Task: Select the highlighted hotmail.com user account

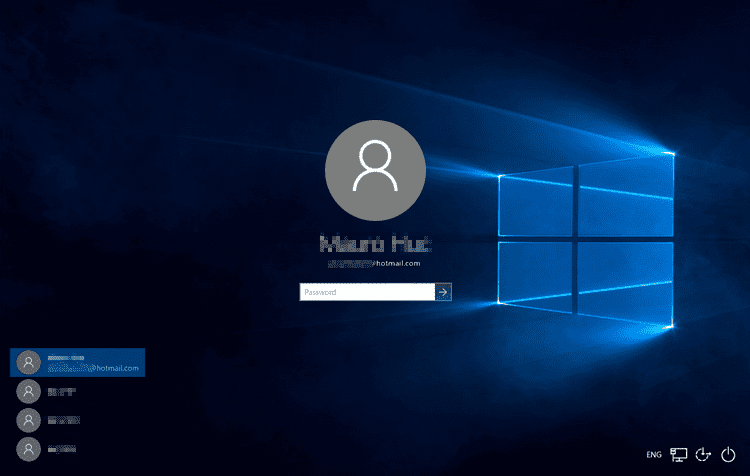Action: (77, 363)
